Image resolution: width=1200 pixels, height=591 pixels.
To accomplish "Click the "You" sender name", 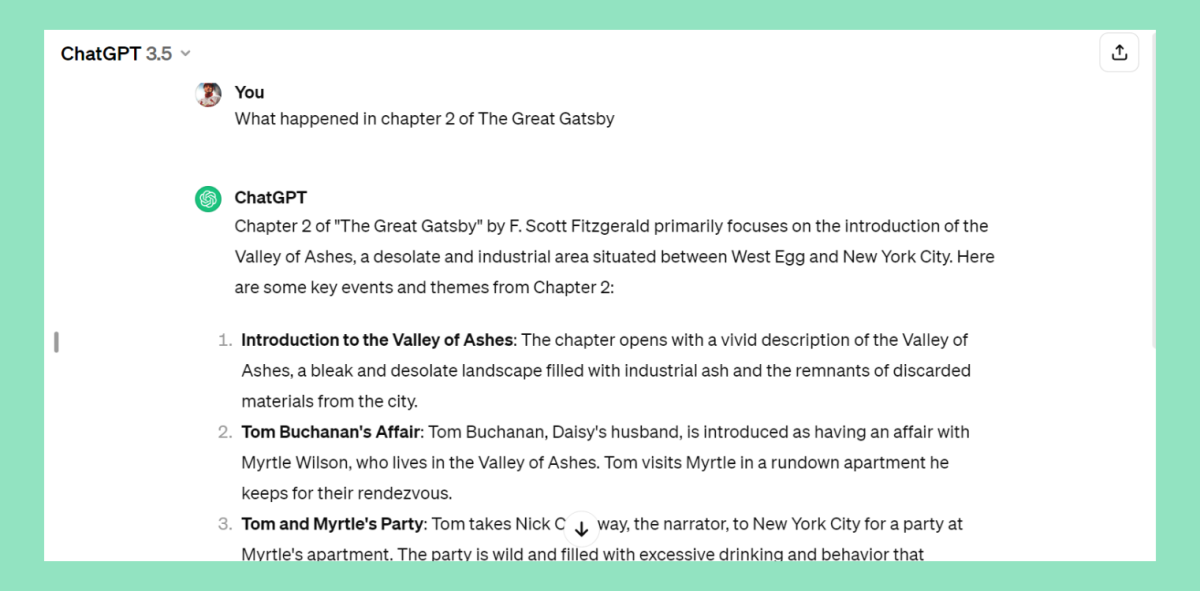I will pyautogui.click(x=249, y=92).
